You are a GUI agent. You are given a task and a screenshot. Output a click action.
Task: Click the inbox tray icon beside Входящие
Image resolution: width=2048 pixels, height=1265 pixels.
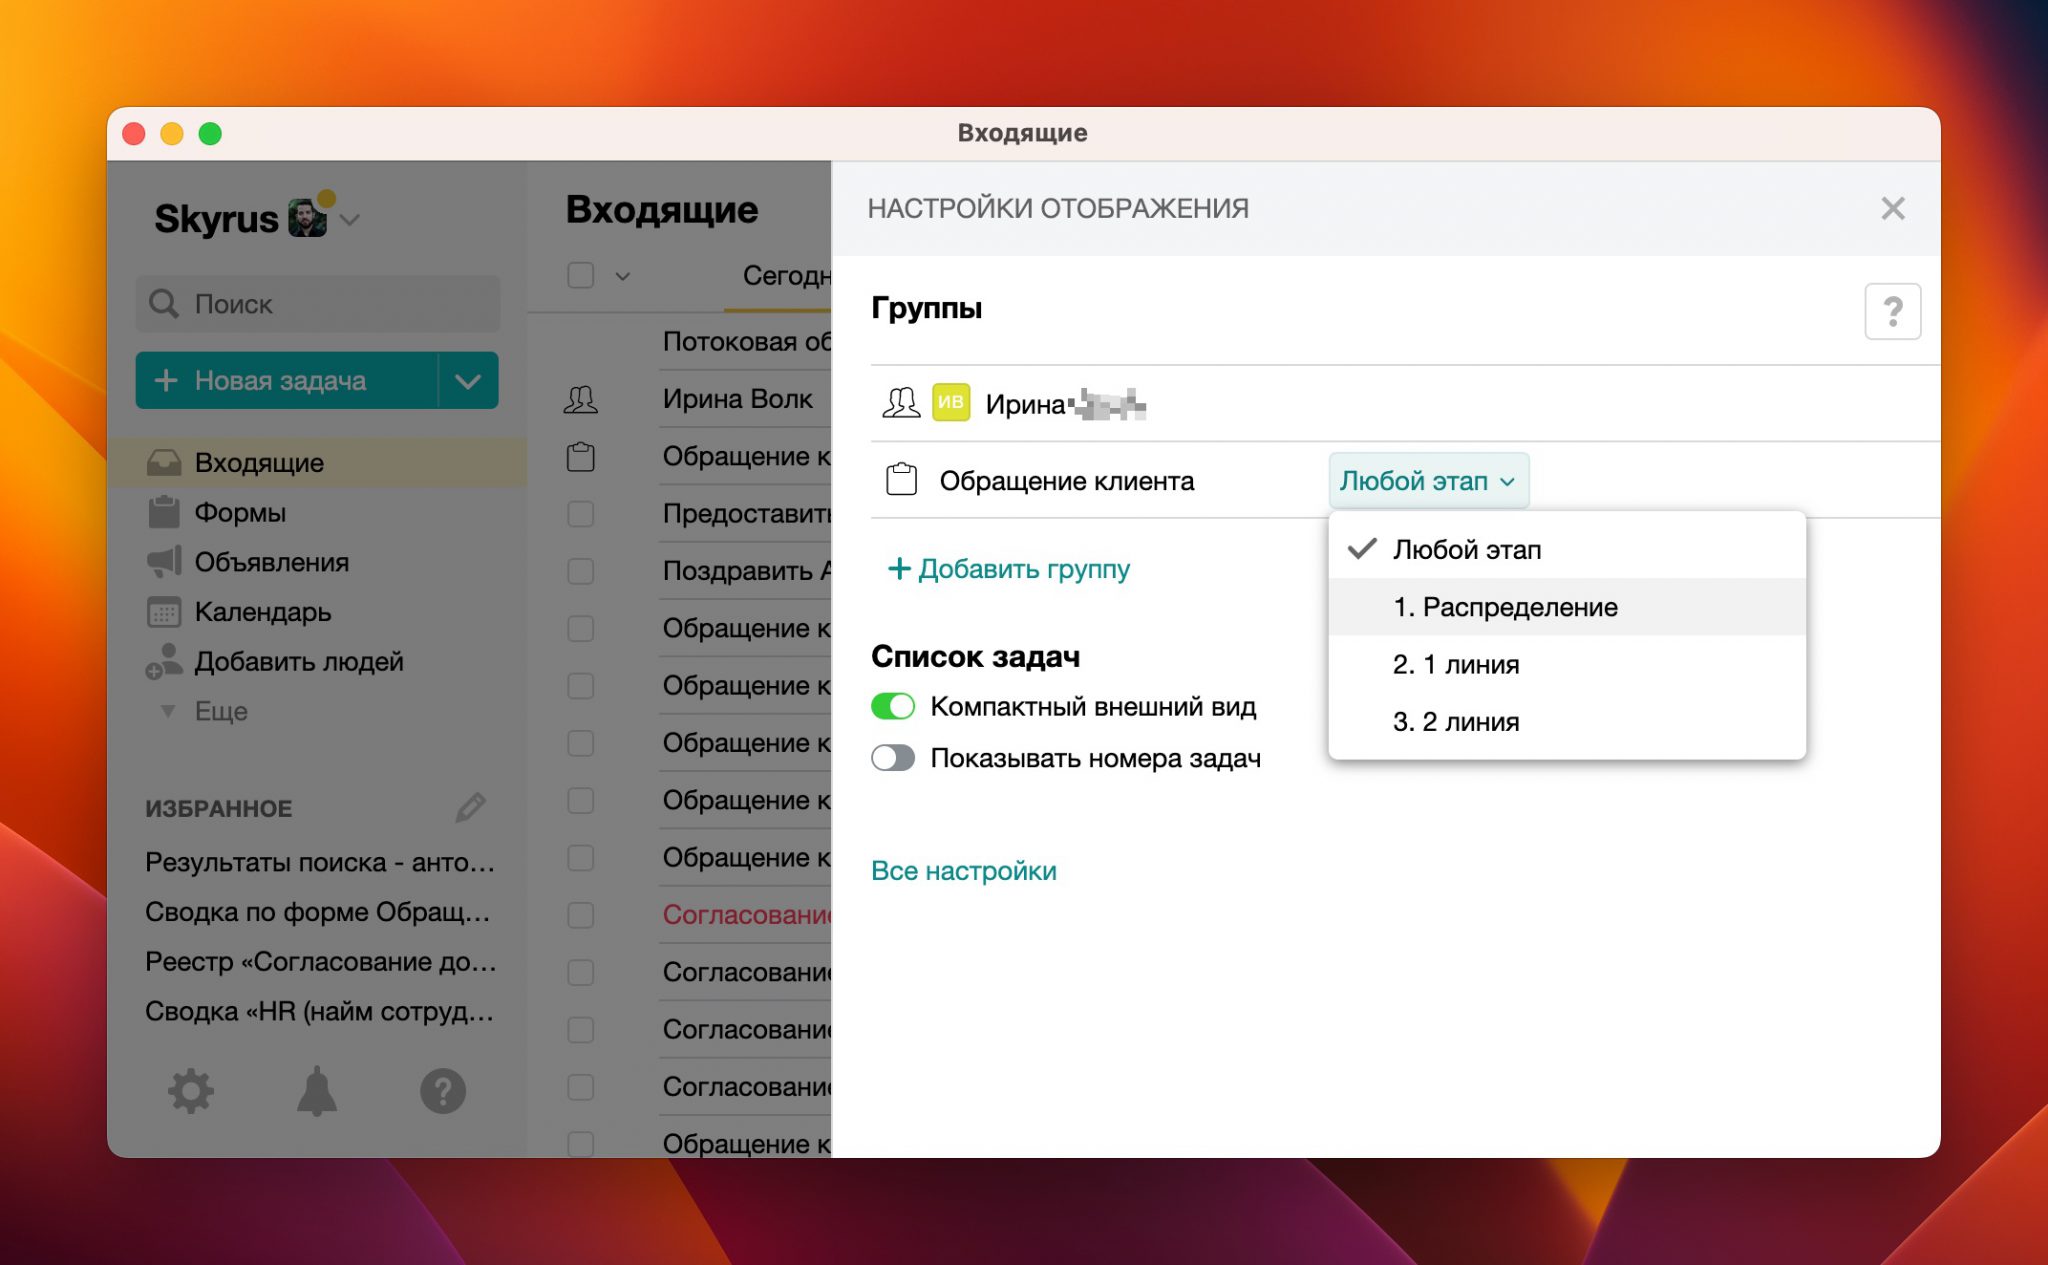click(163, 462)
